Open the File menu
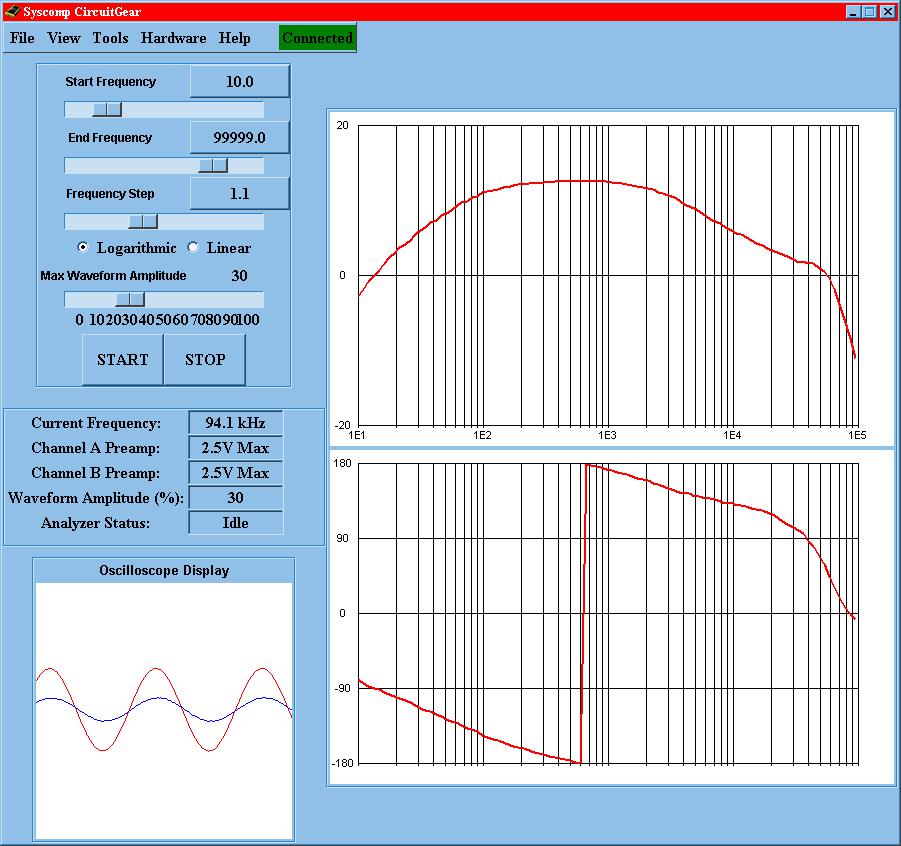 (x=22, y=38)
